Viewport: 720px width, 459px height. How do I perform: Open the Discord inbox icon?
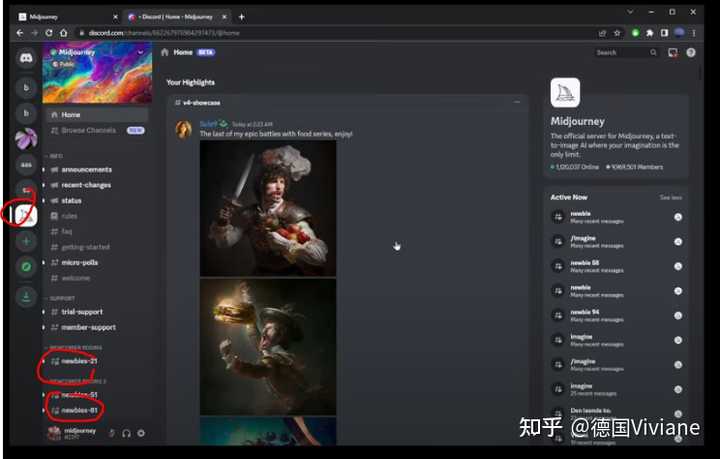click(673, 53)
